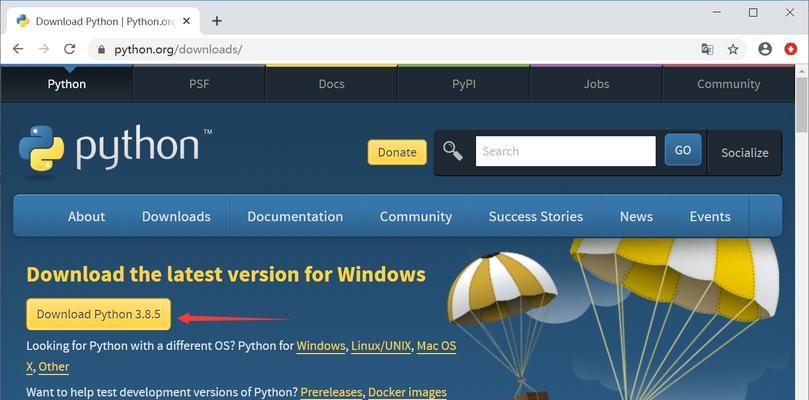
Task: Open the Socialize menu
Action: [x=745, y=153]
